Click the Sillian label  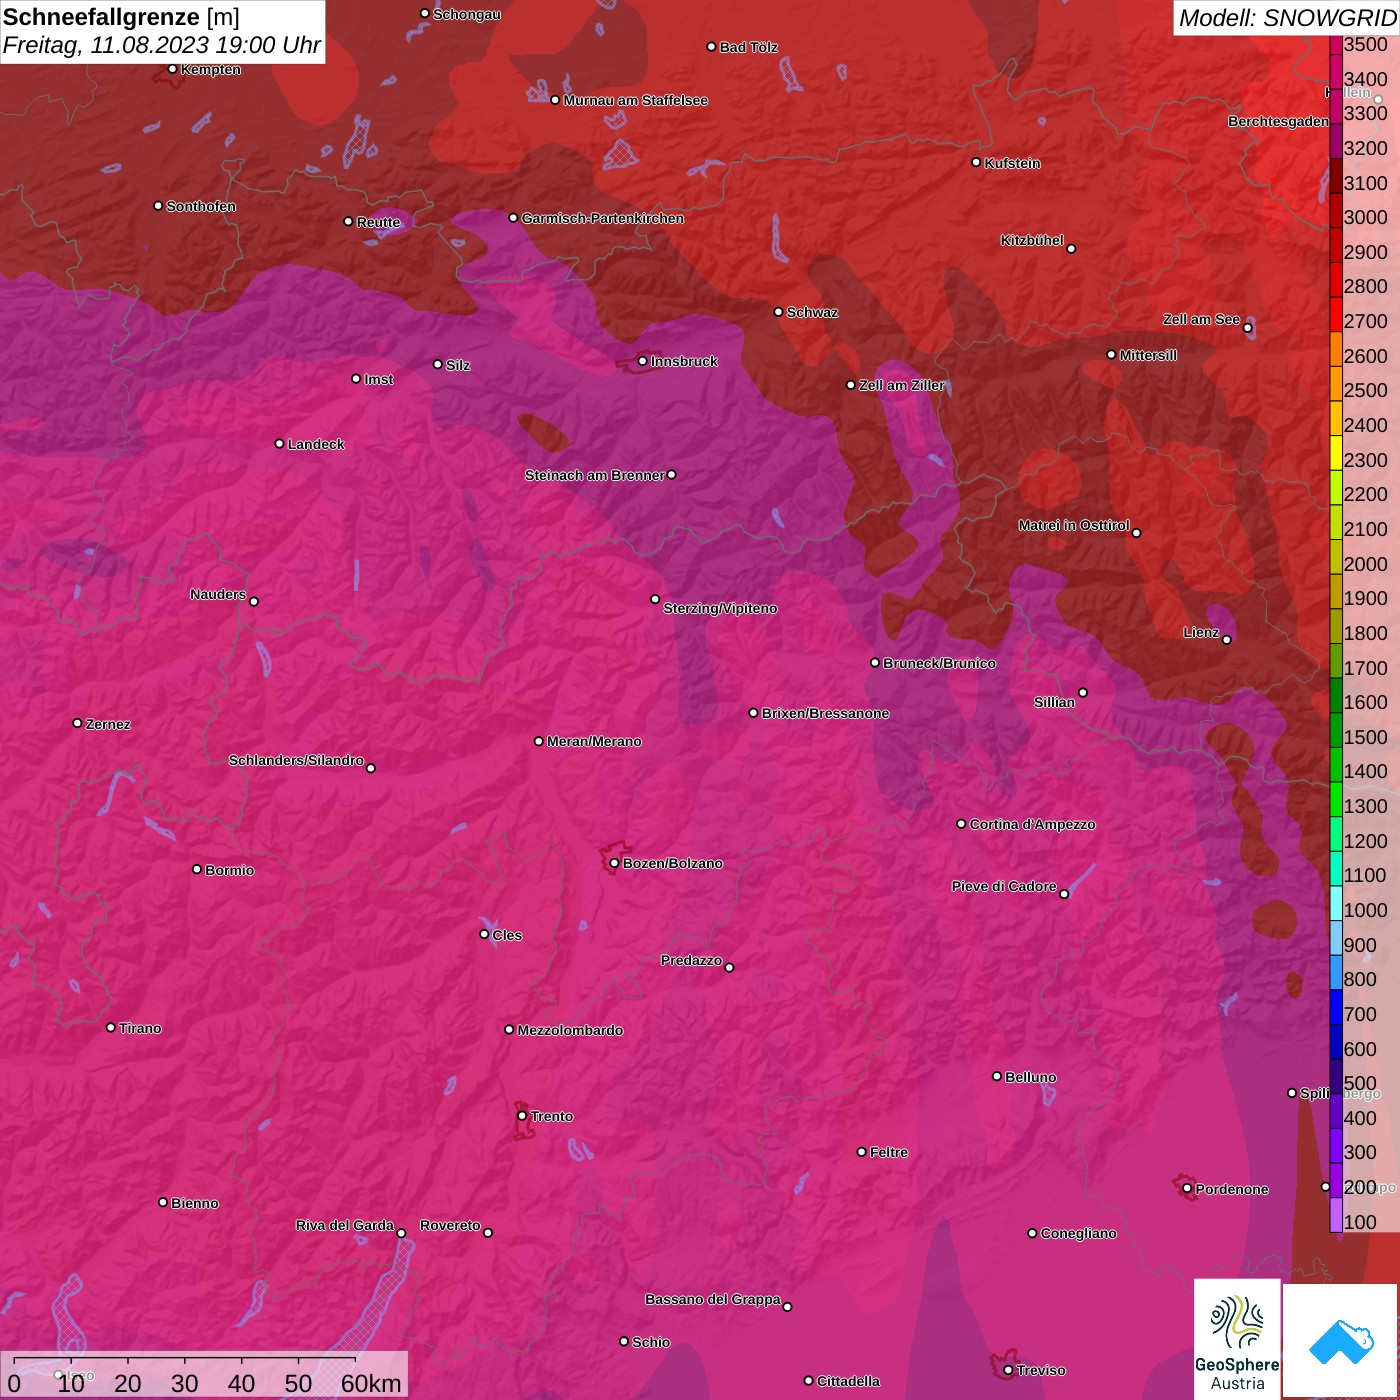pos(1054,702)
